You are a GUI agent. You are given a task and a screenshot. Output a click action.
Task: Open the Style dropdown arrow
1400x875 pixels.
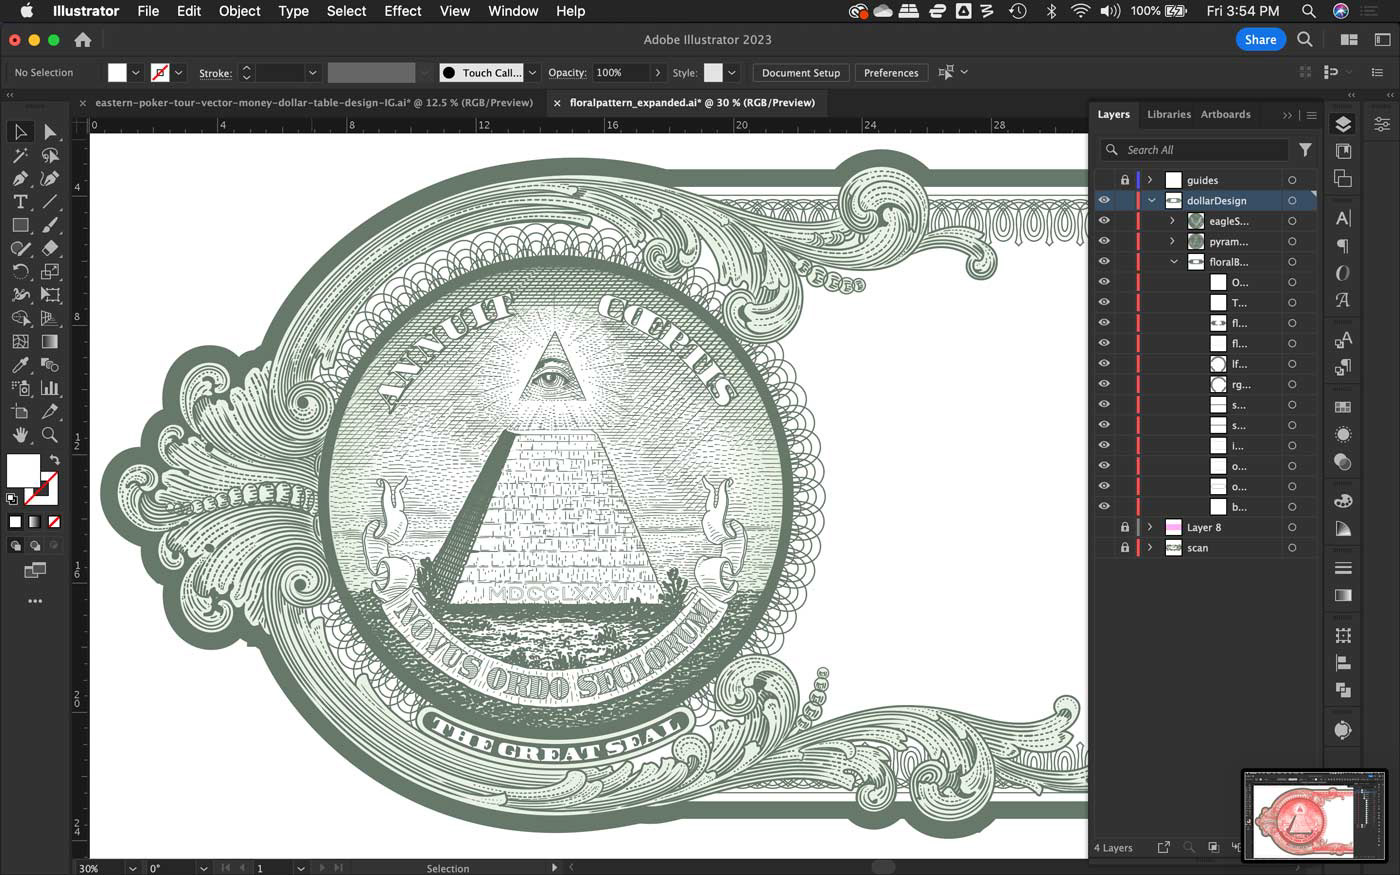coord(732,73)
